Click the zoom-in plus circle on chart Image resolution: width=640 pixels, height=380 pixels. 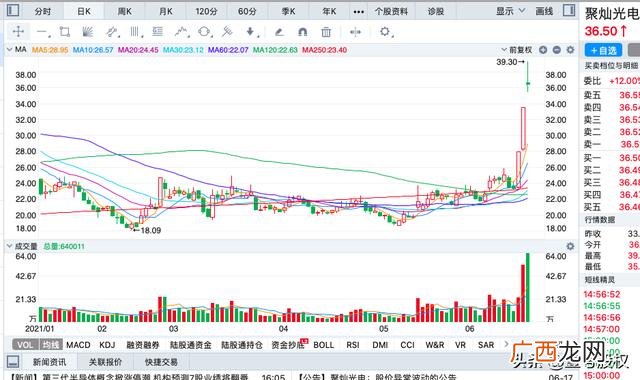coord(543,50)
